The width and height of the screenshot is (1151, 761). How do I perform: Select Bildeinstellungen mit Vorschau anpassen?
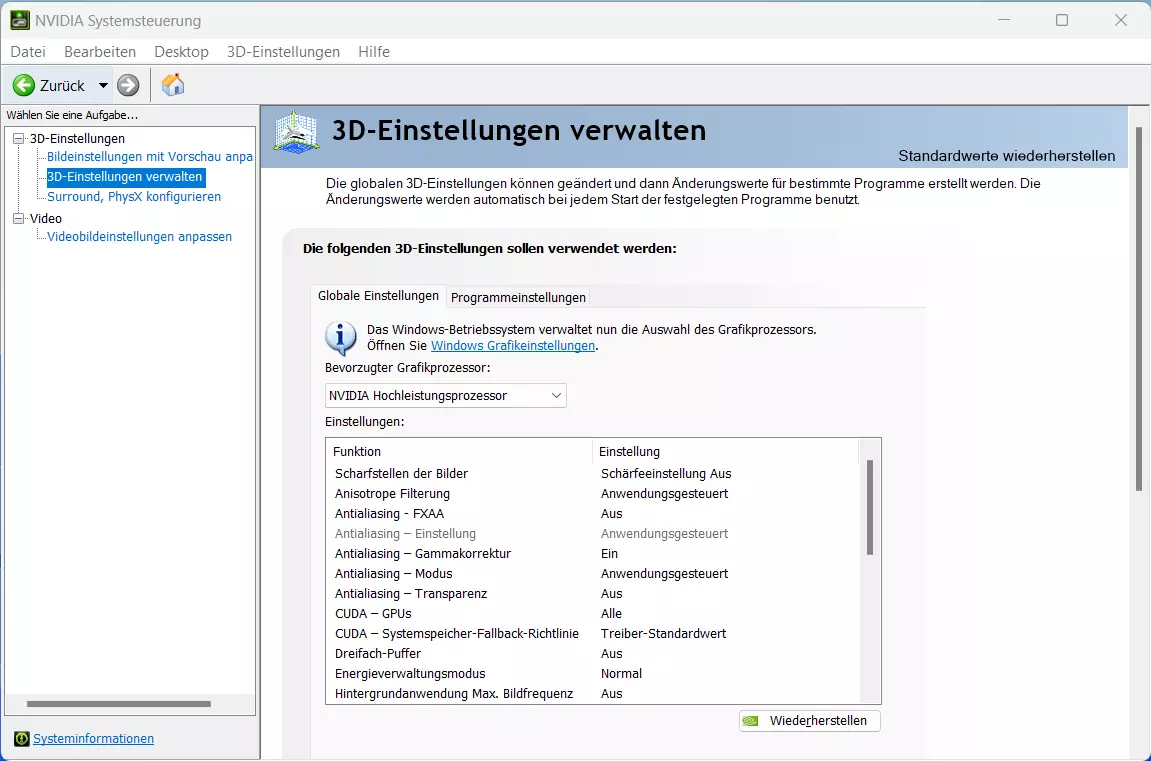150,157
